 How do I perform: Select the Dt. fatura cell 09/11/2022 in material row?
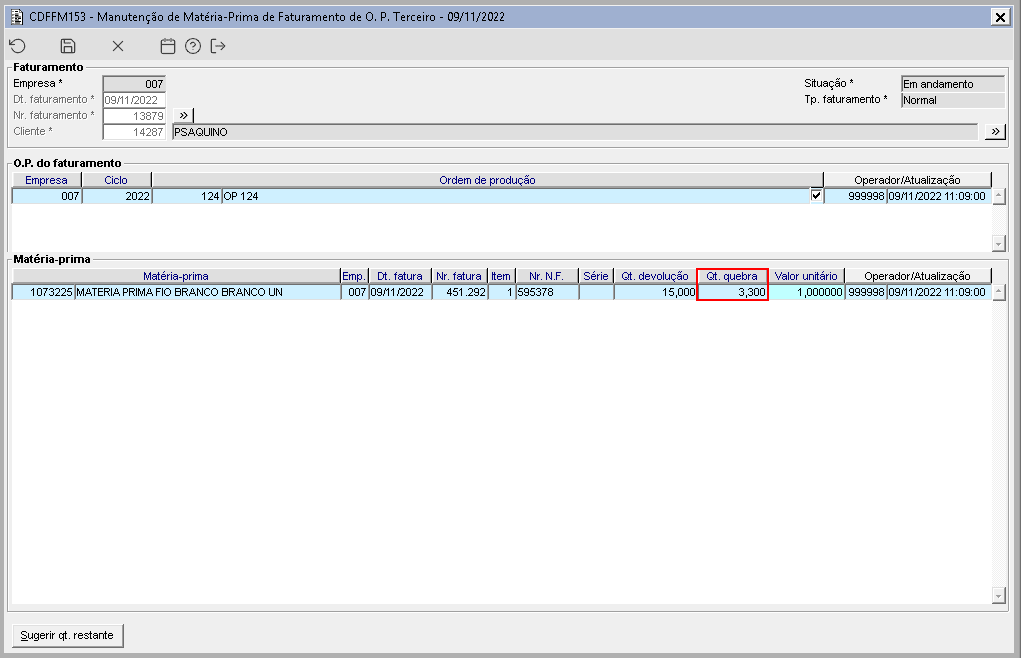400,292
